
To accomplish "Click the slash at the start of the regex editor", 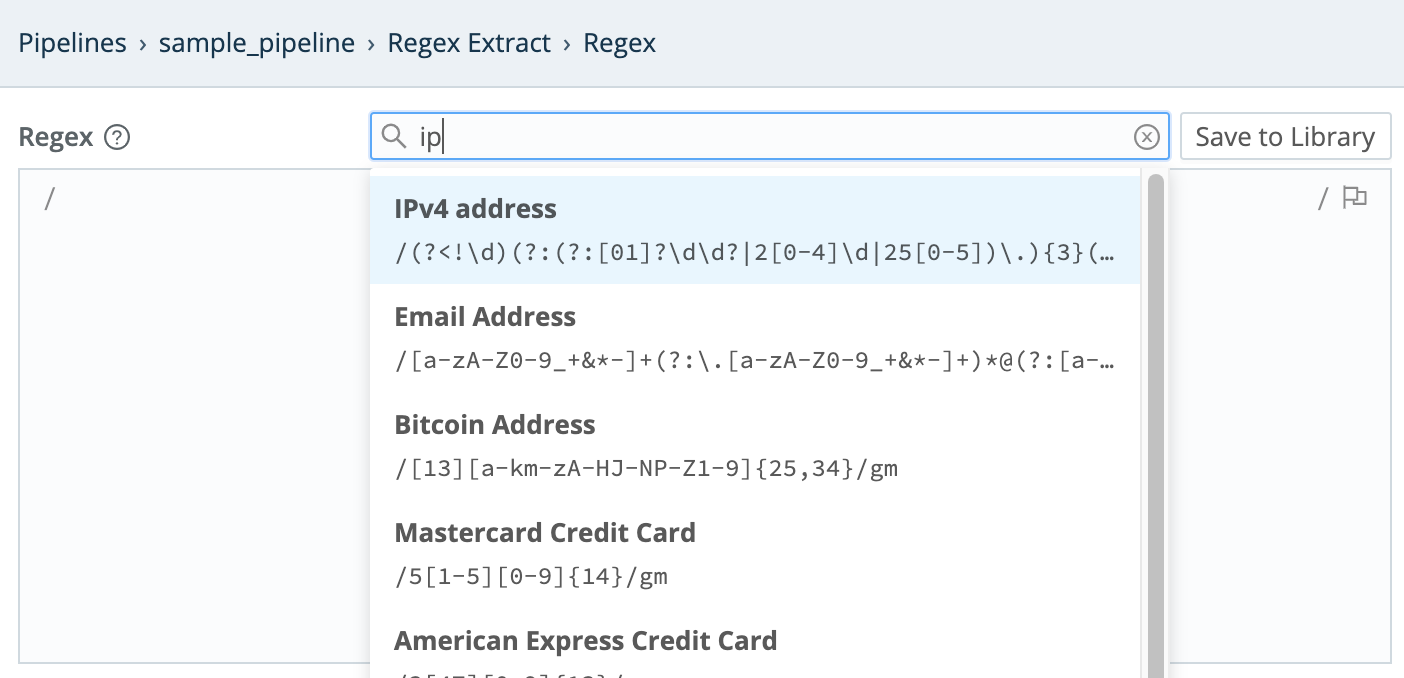I will pos(47,197).
